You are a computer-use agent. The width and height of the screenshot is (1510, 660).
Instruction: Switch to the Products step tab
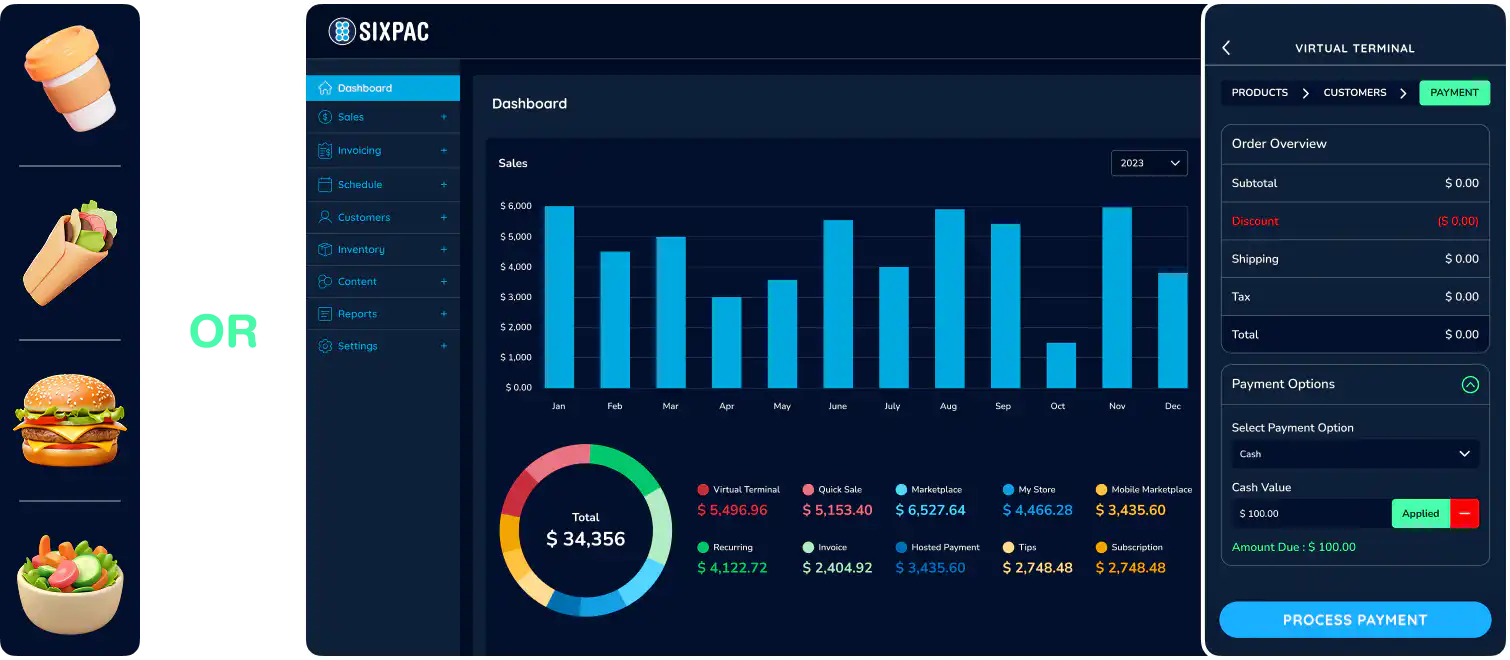1259,93
